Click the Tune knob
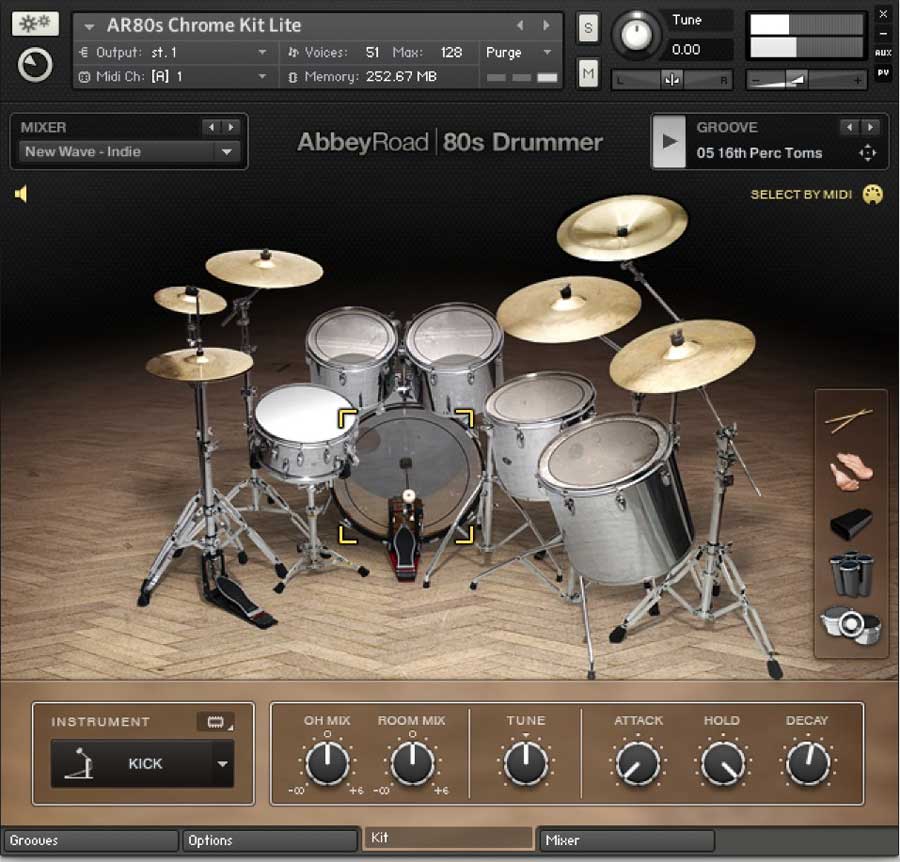Viewport: 900px width, 862px height. point(635,34)
